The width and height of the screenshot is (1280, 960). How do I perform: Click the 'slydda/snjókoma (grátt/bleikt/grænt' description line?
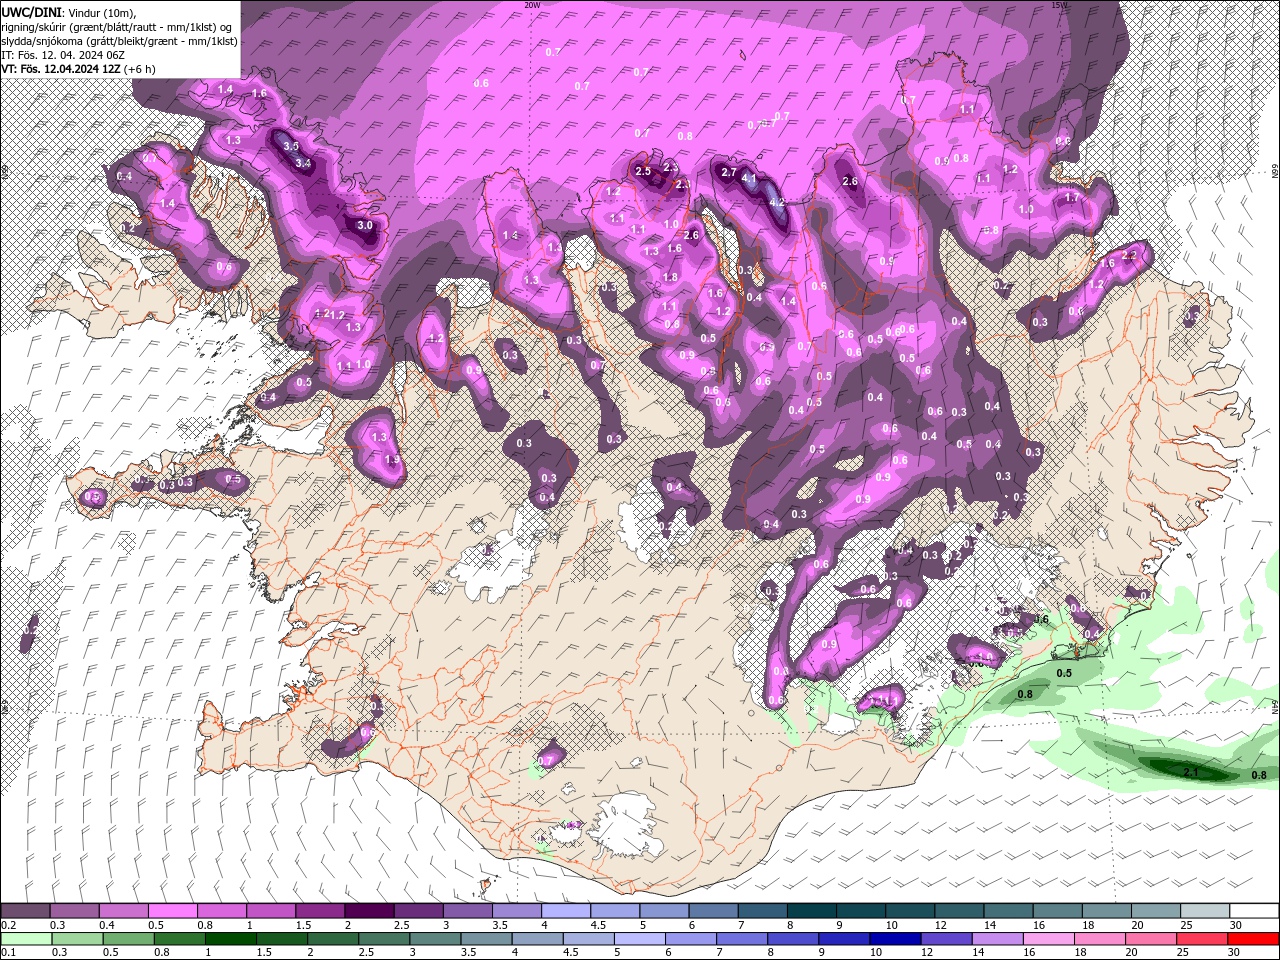(119, 41)
